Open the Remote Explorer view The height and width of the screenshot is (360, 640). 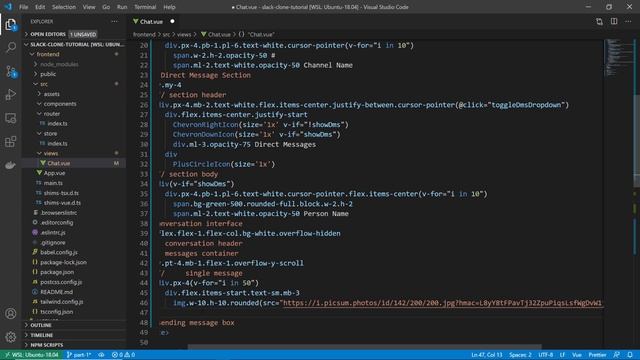11,118
